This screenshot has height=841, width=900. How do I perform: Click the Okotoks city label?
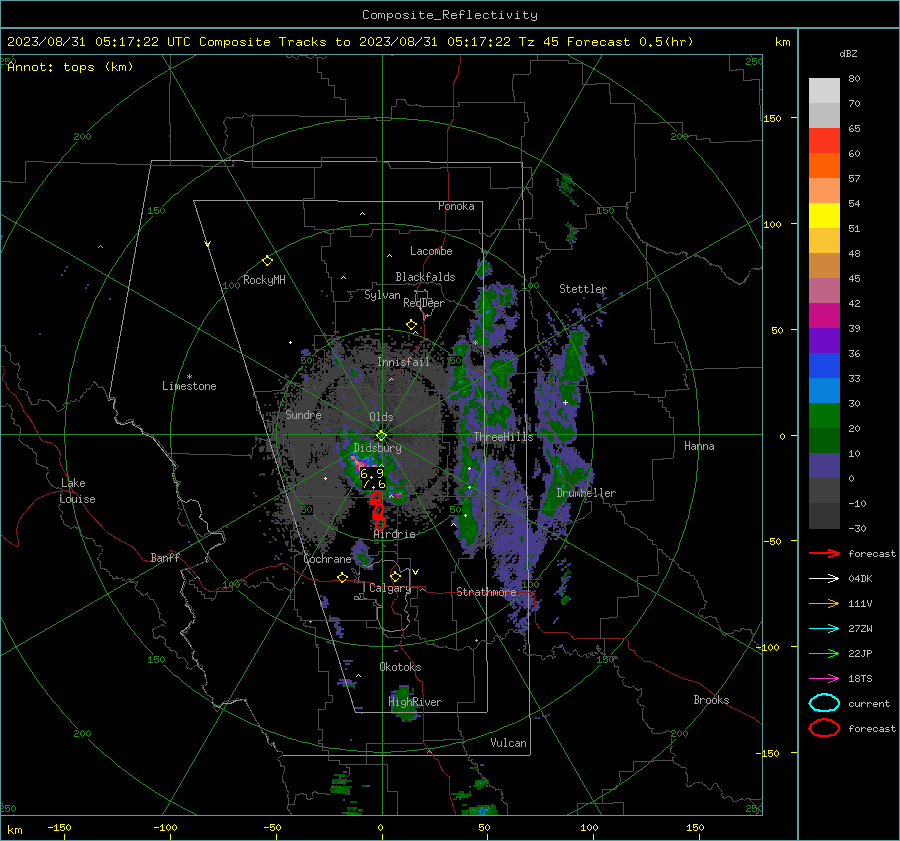[x=400, y=667]
